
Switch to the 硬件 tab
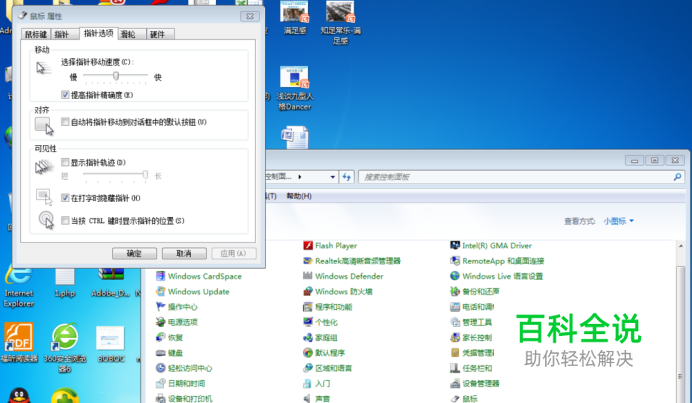(158, 34)
